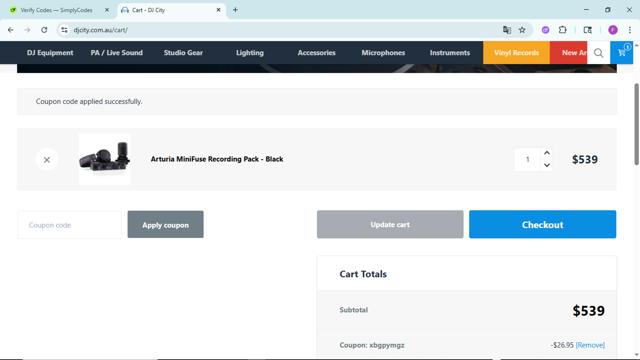Close the Cart - DJ City tab
Screen dimensions: 640x360
[x=218, y=10]
